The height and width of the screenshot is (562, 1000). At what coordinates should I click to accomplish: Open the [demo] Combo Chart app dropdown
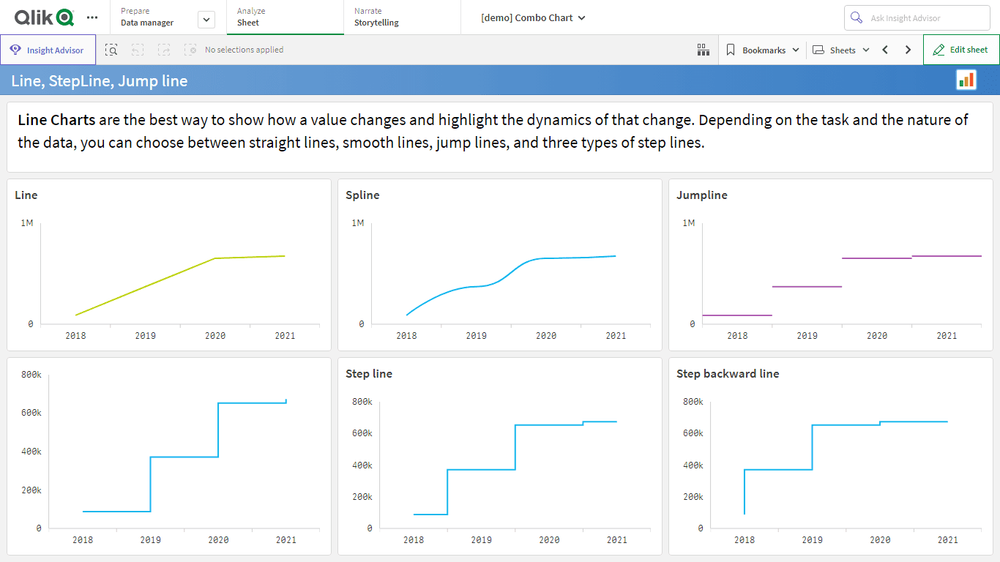tap(533, 18)
